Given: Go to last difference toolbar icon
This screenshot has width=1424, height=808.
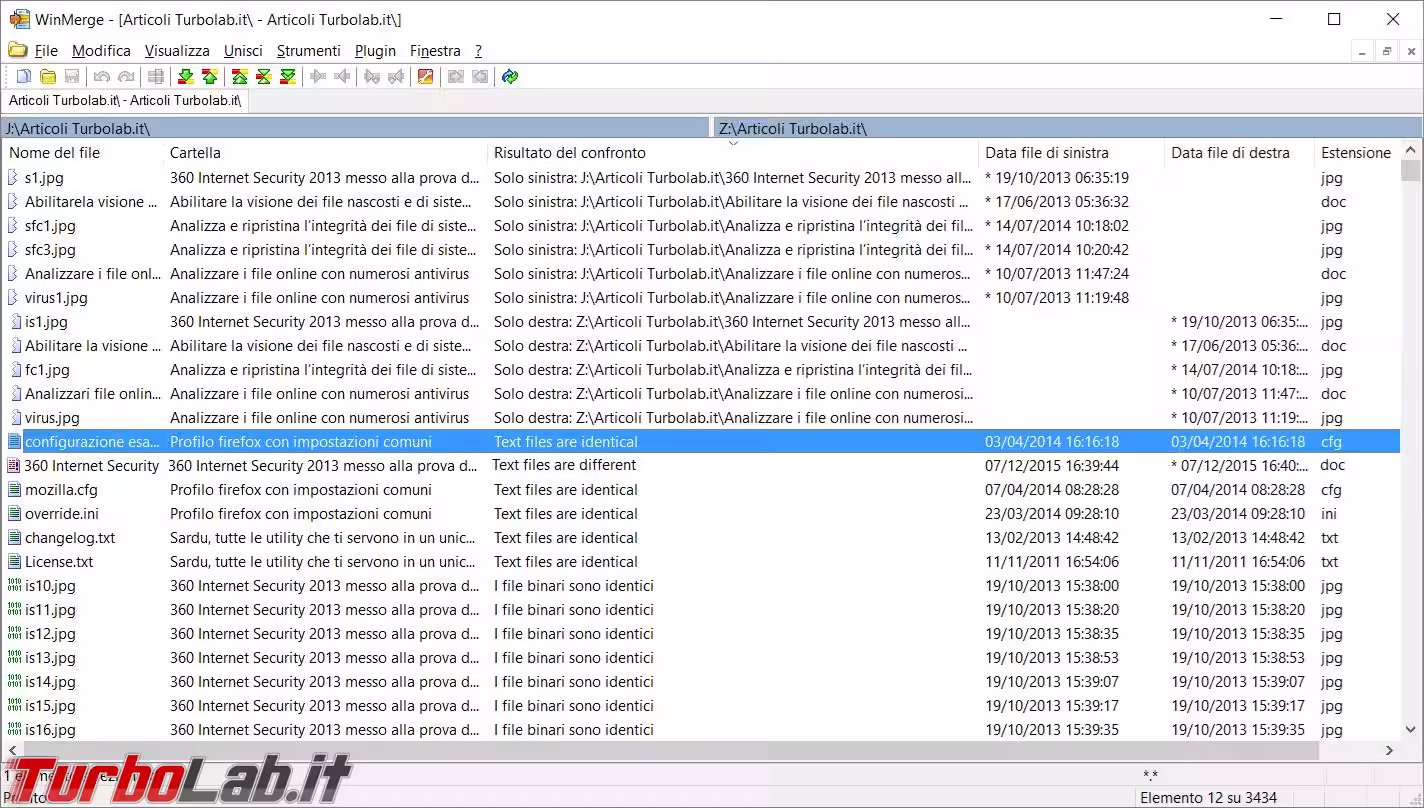Looking at the screenshot, I should [288, 77].
